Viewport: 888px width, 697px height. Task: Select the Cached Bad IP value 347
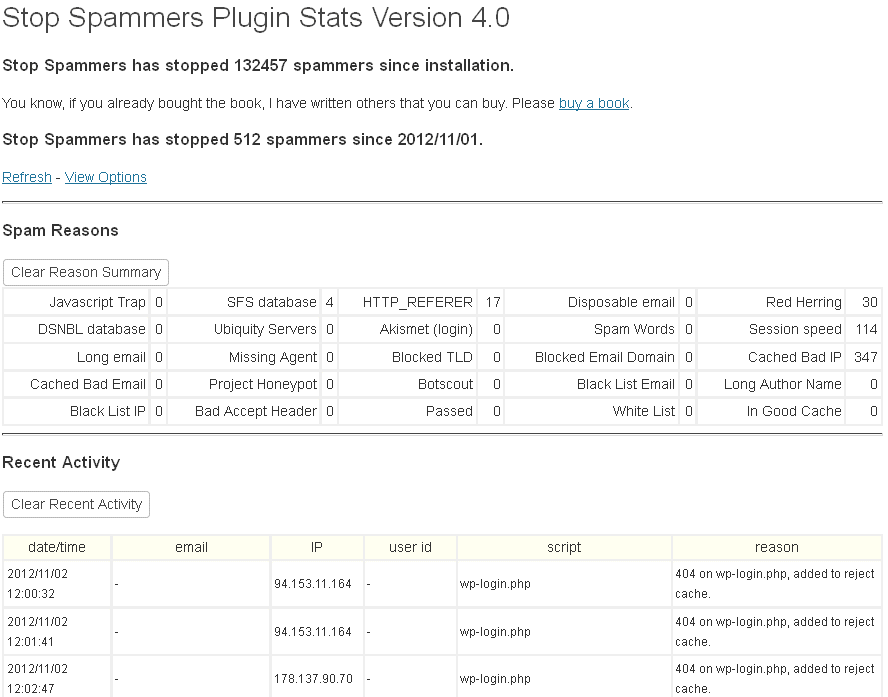pos(868,356)
